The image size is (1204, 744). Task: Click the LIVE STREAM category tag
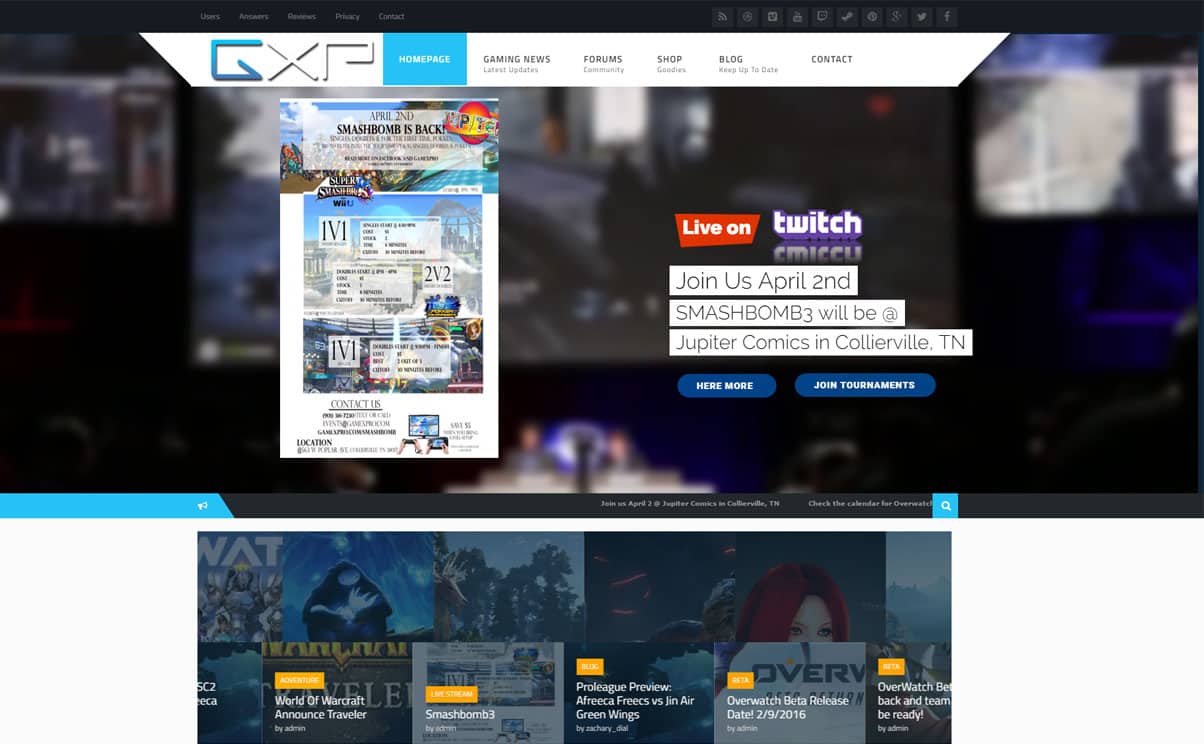tap(451, 694)
